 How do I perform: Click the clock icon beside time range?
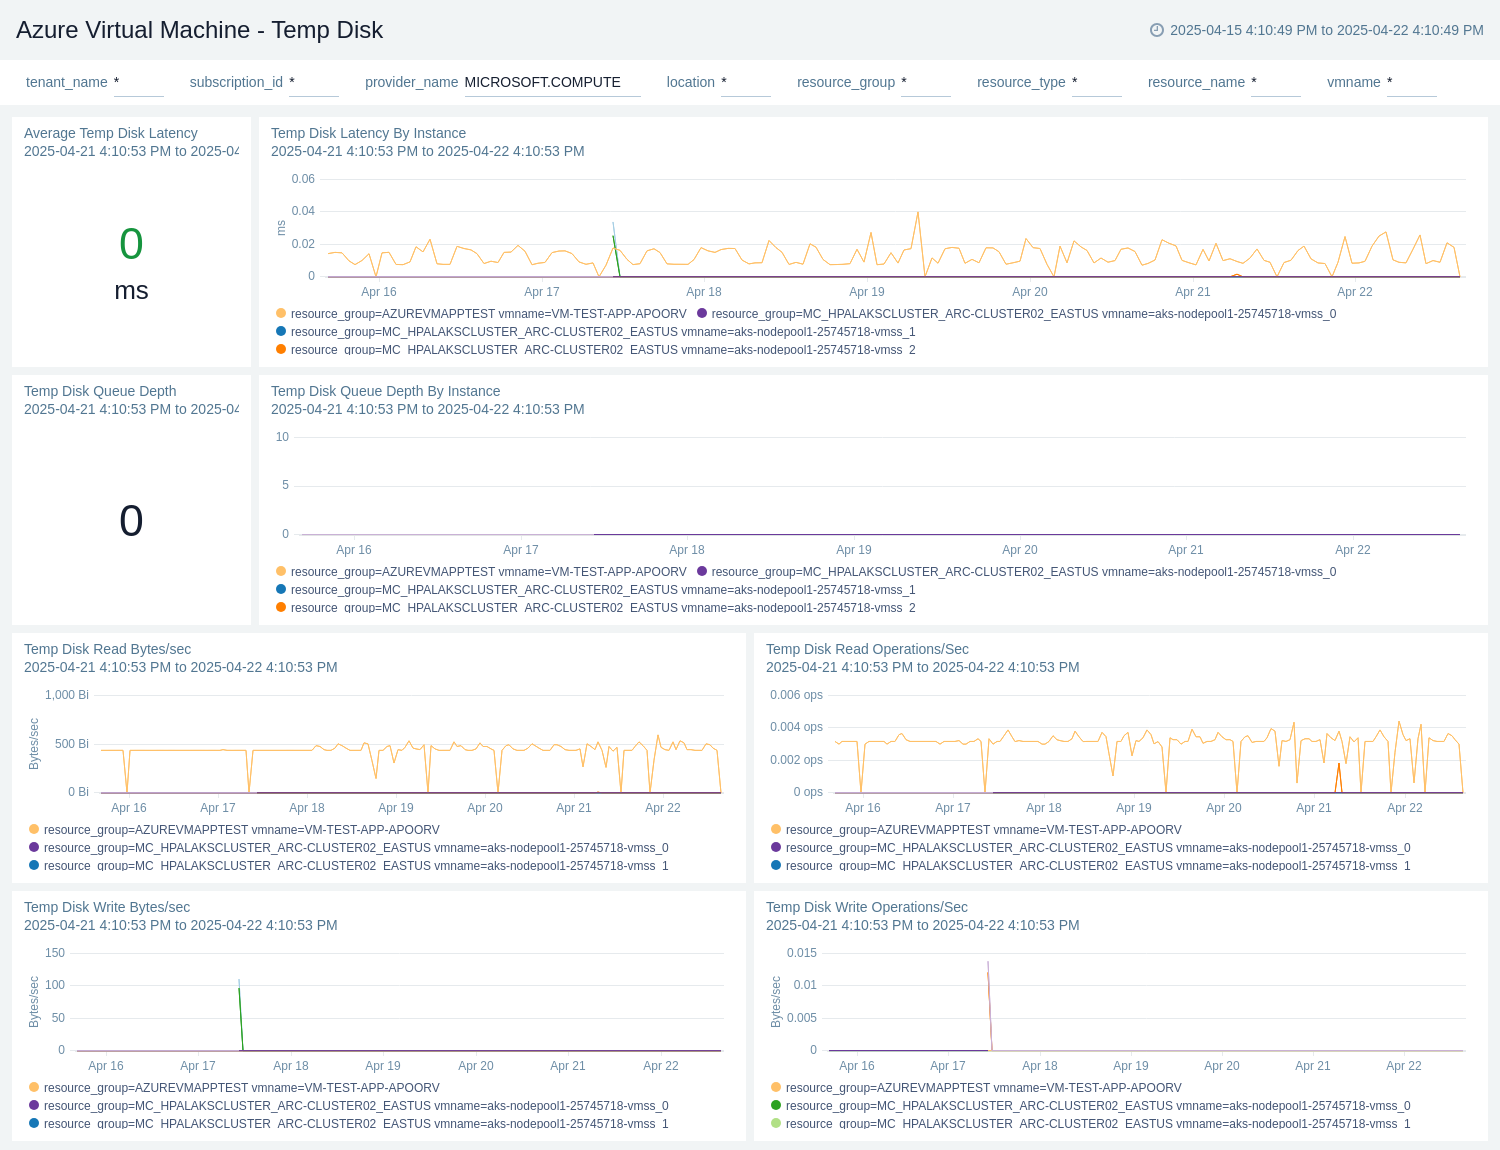tap(1157, 30)
